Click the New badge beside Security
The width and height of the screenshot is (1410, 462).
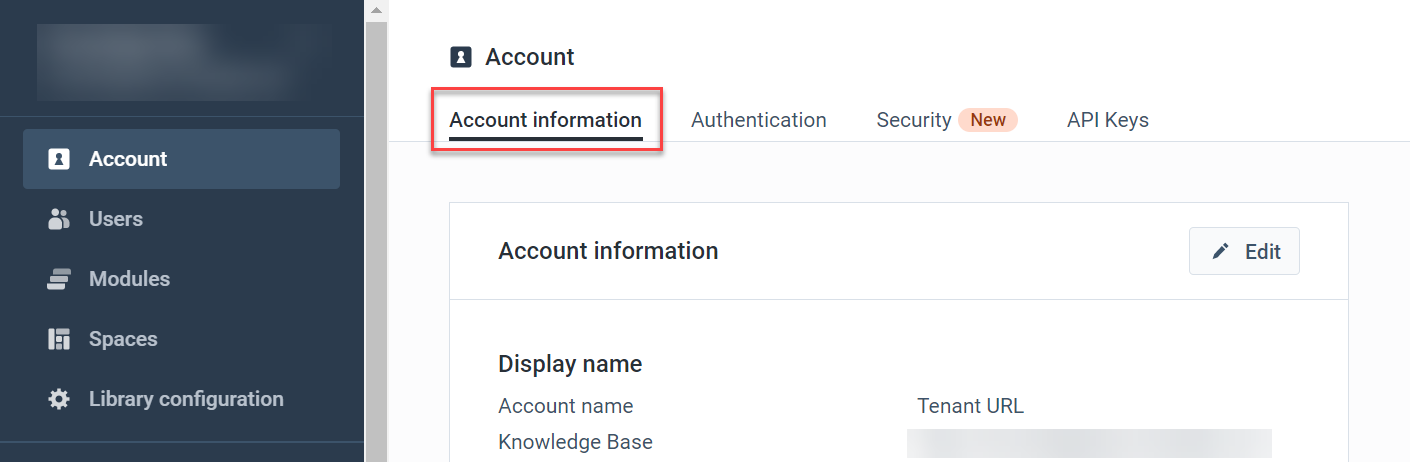pyautogui.click(x=988, y=120)
